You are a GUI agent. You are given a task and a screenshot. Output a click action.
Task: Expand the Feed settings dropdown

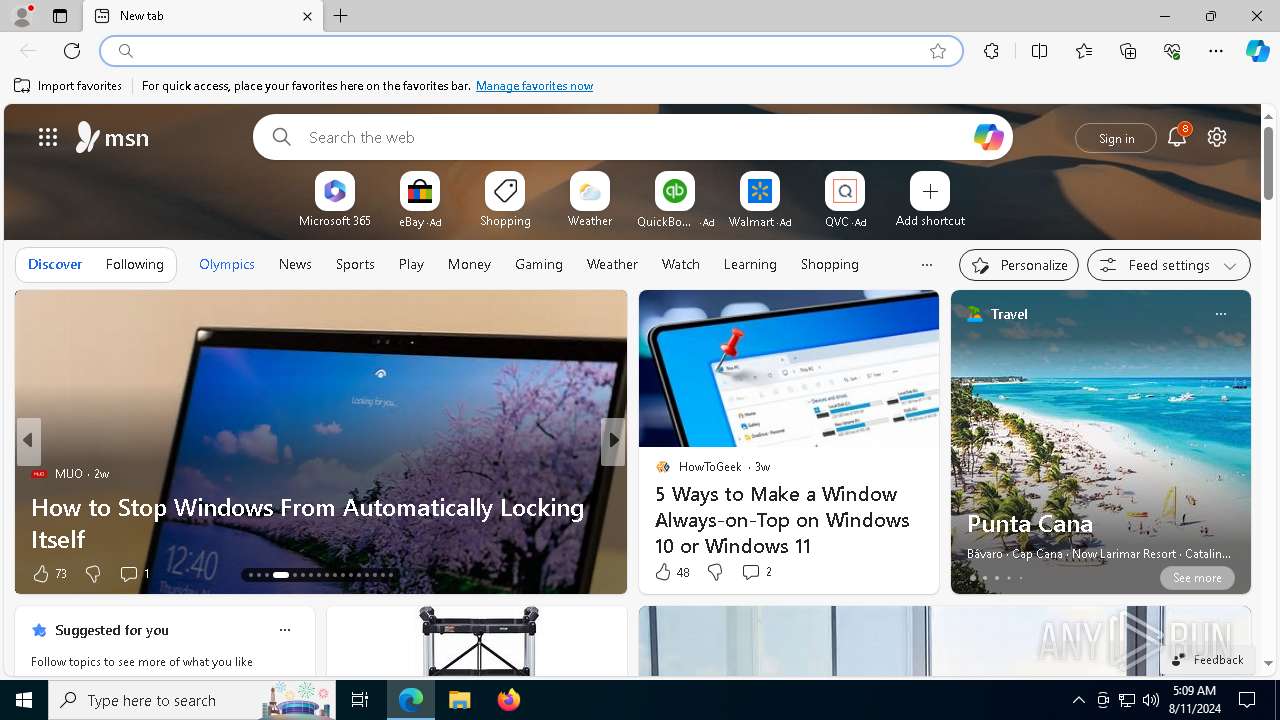[1169, 265]
